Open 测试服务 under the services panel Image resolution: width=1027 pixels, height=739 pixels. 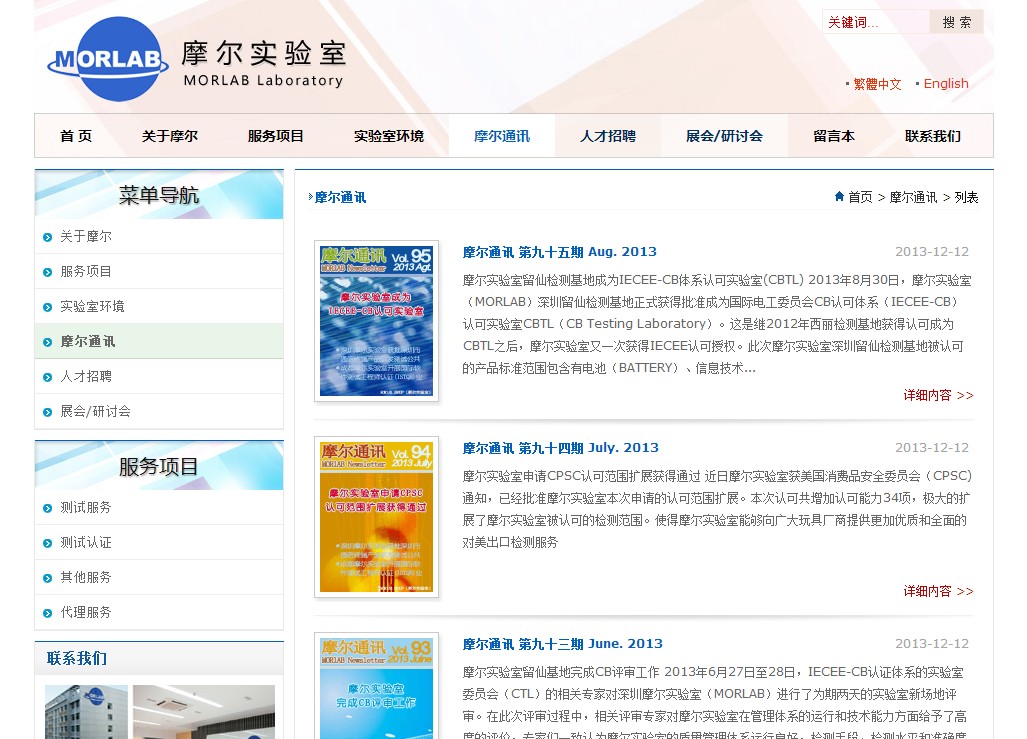[x=86, y=508]
